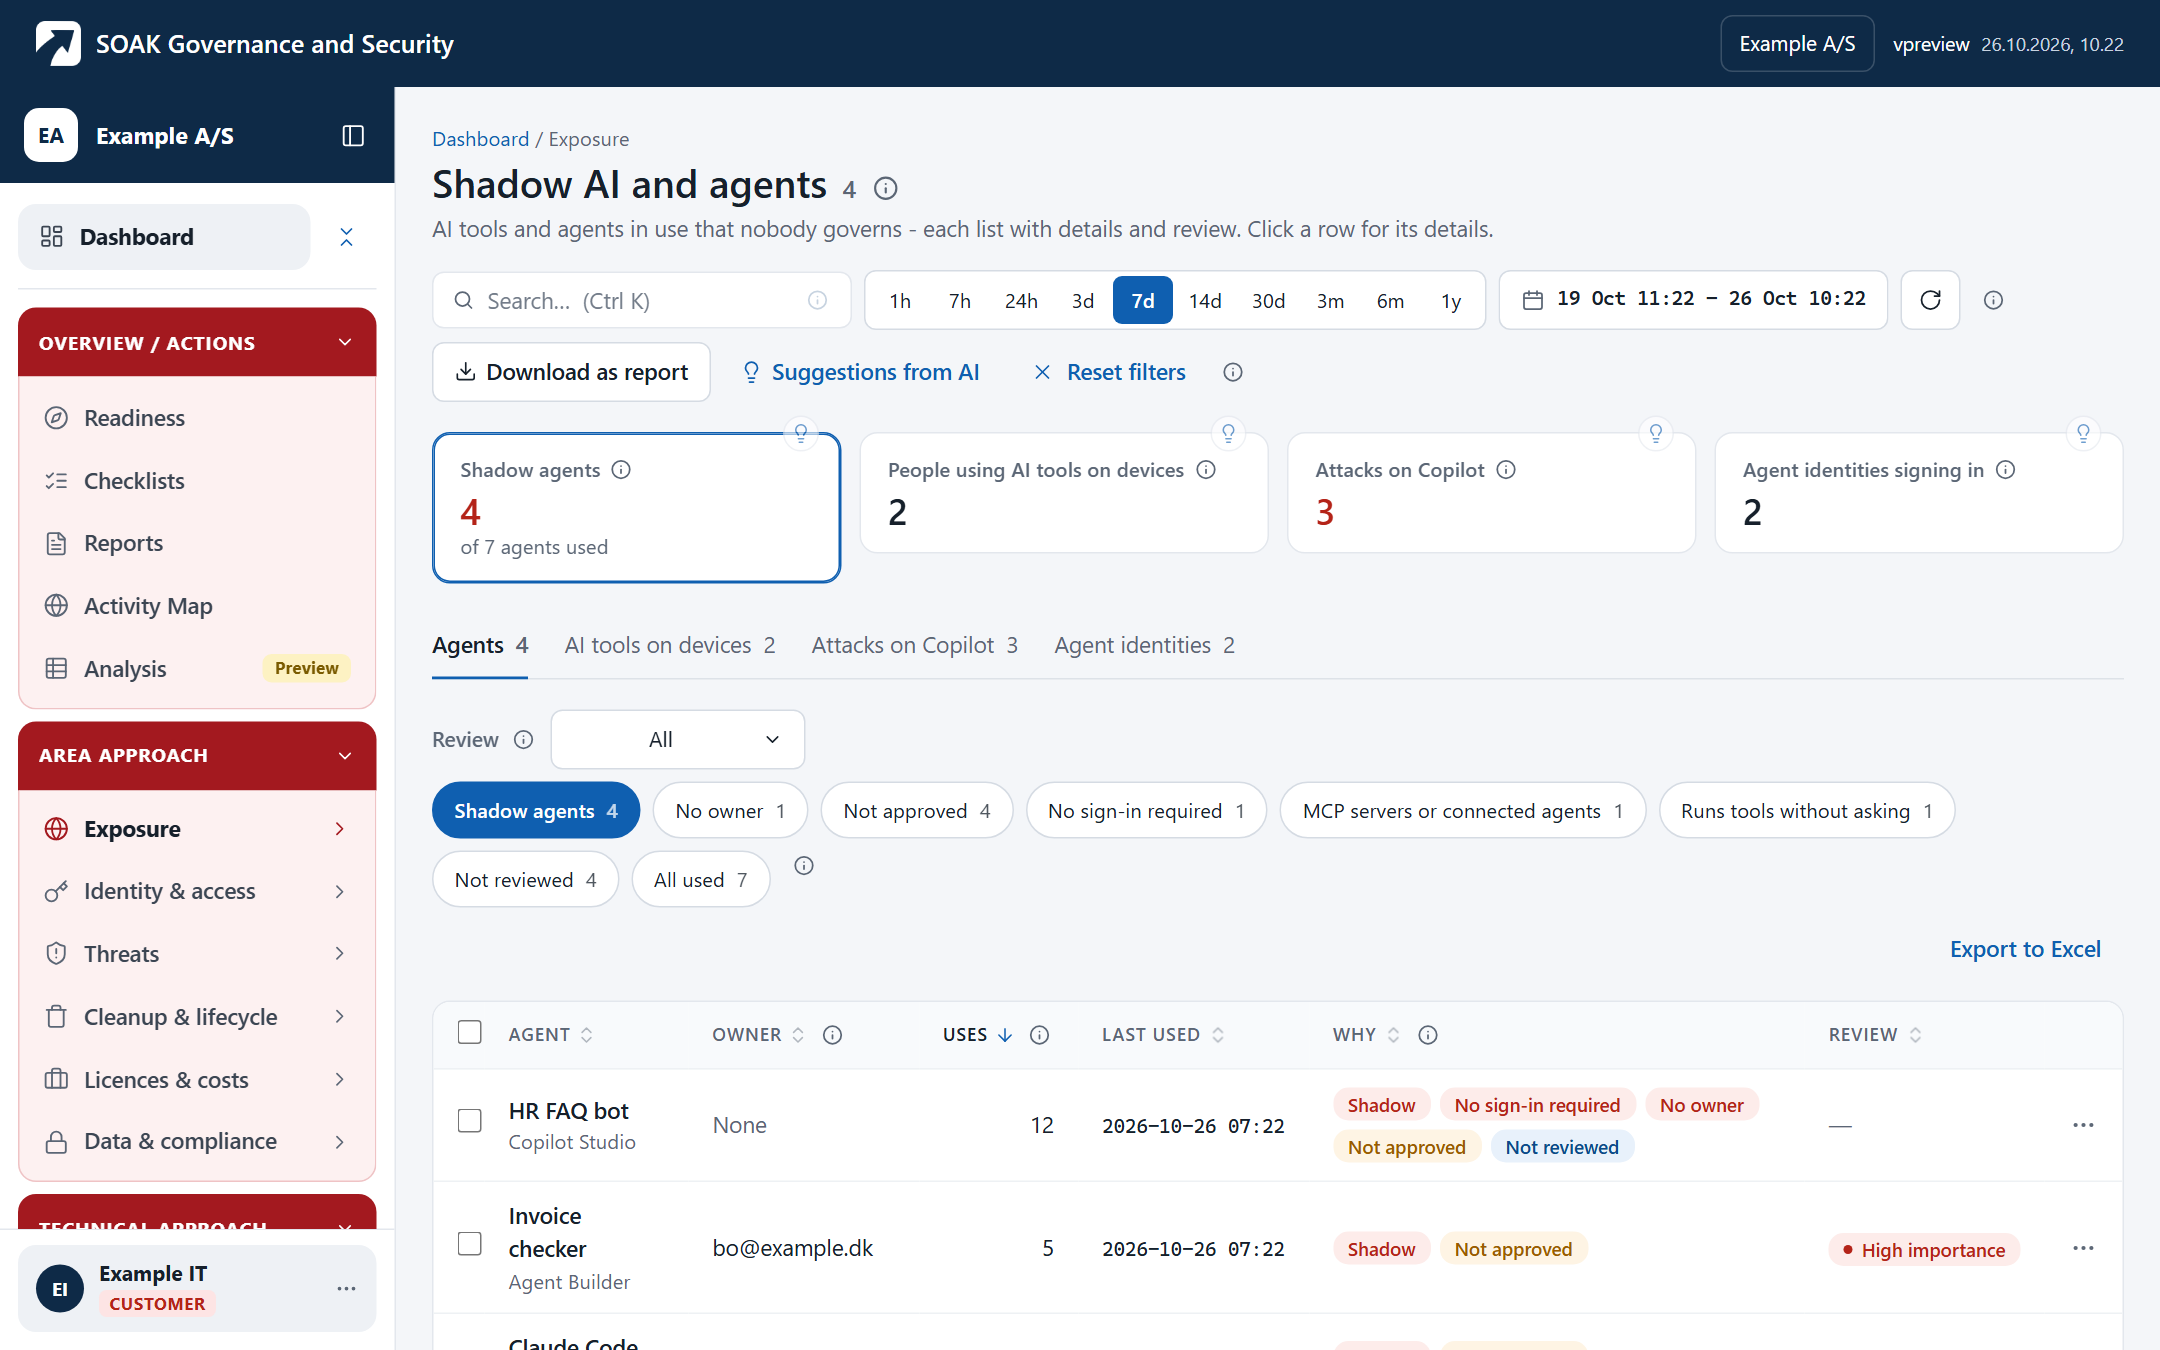Viewport: 2160px width, 1350px height.
Task: Click Download as report button
Action: [571, 372]
